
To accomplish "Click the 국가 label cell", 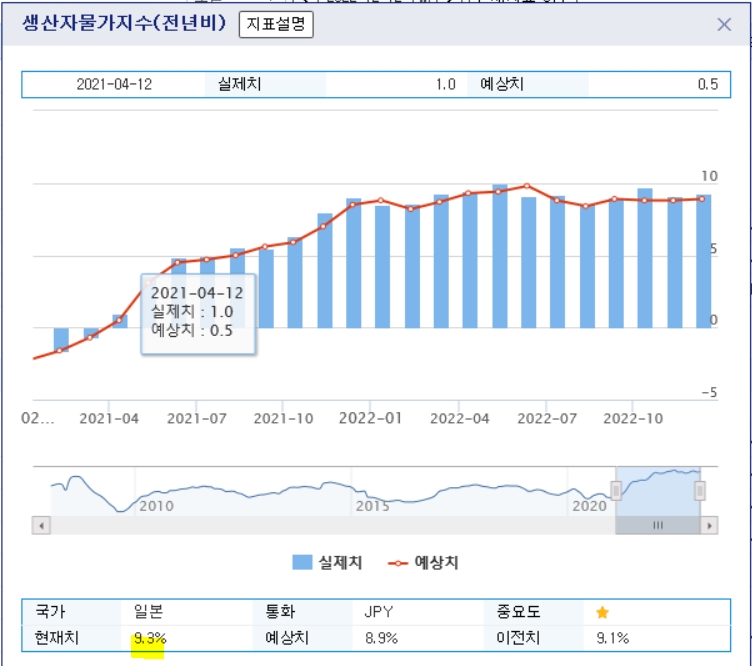I will pos(71,612).
